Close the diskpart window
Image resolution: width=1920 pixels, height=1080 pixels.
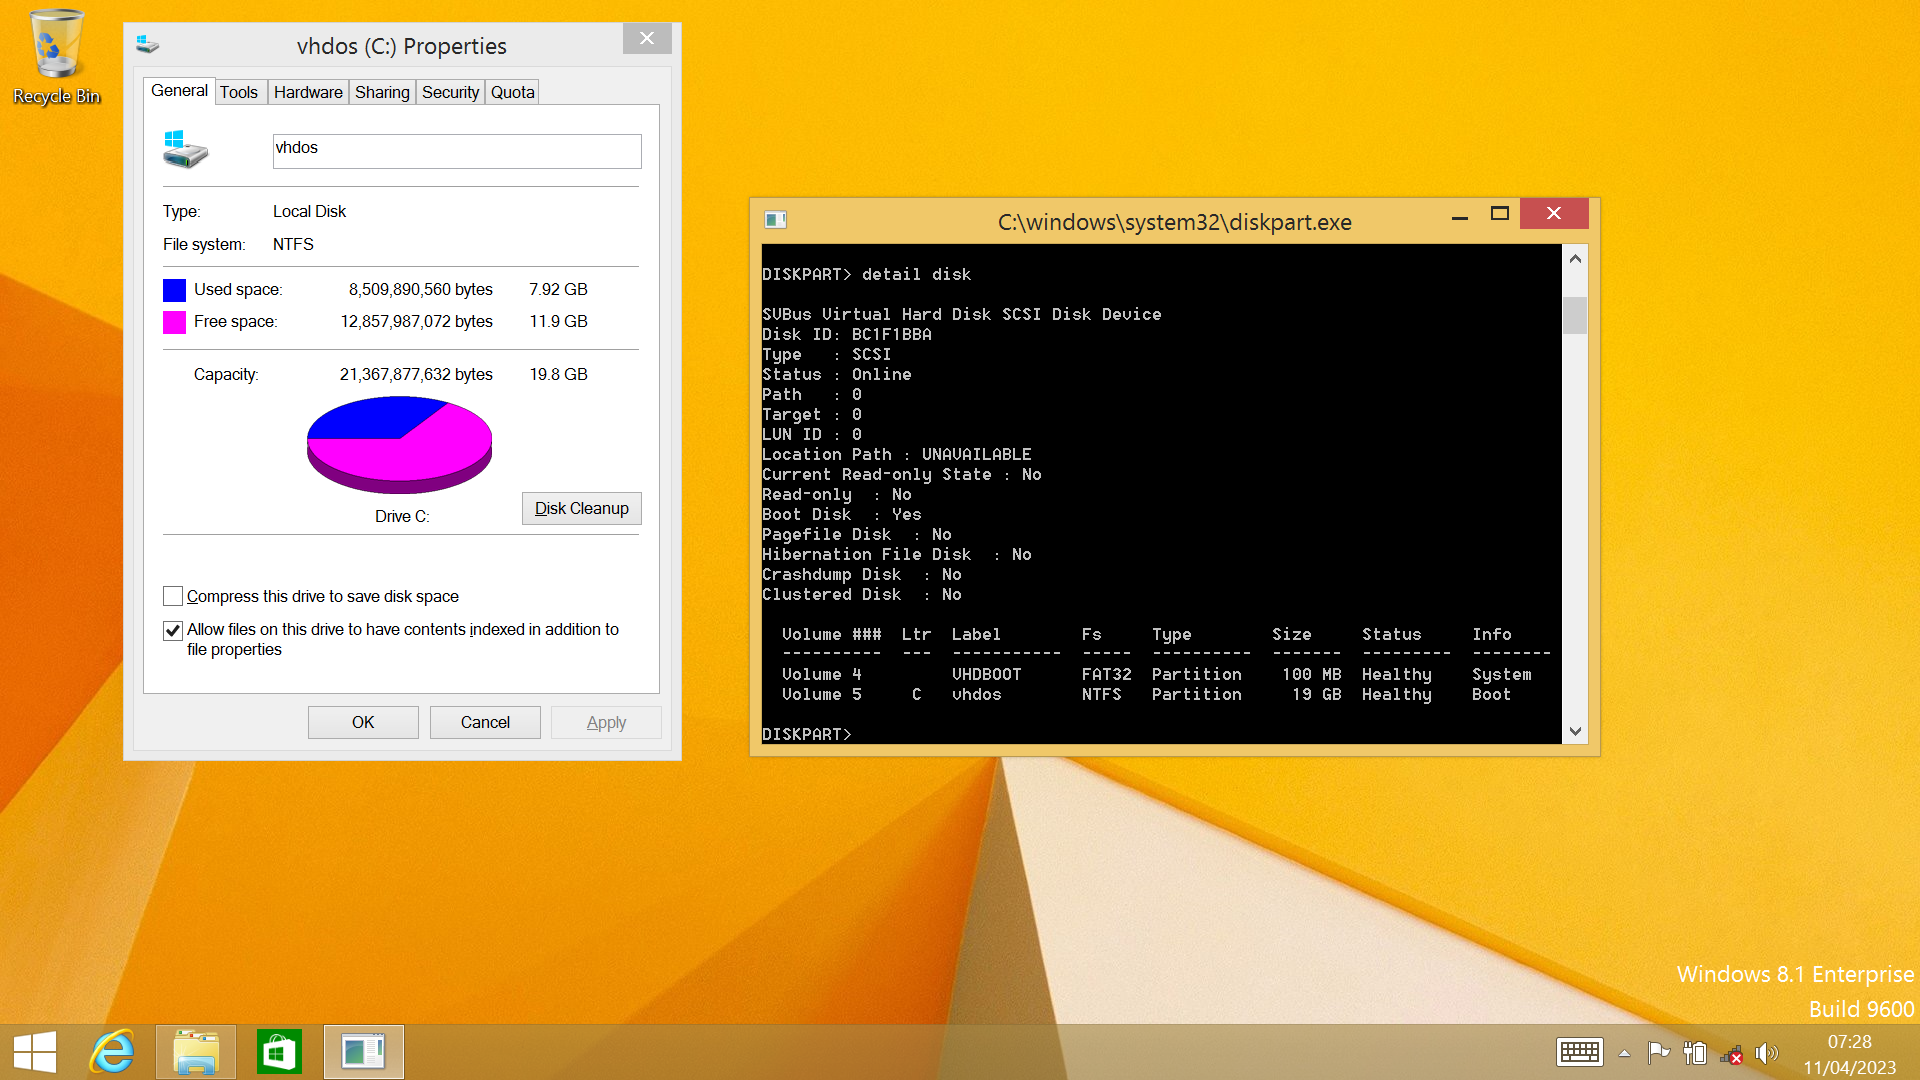click(x=1554, y=214)
